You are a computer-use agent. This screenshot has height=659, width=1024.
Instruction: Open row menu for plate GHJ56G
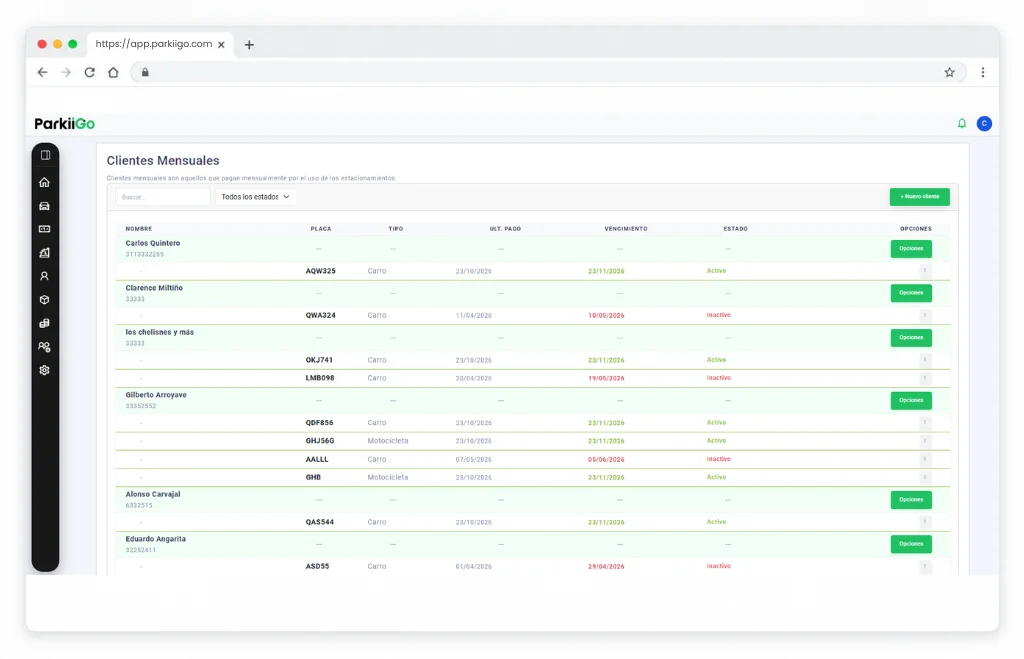pyautogui.click(x=925, y=441)
